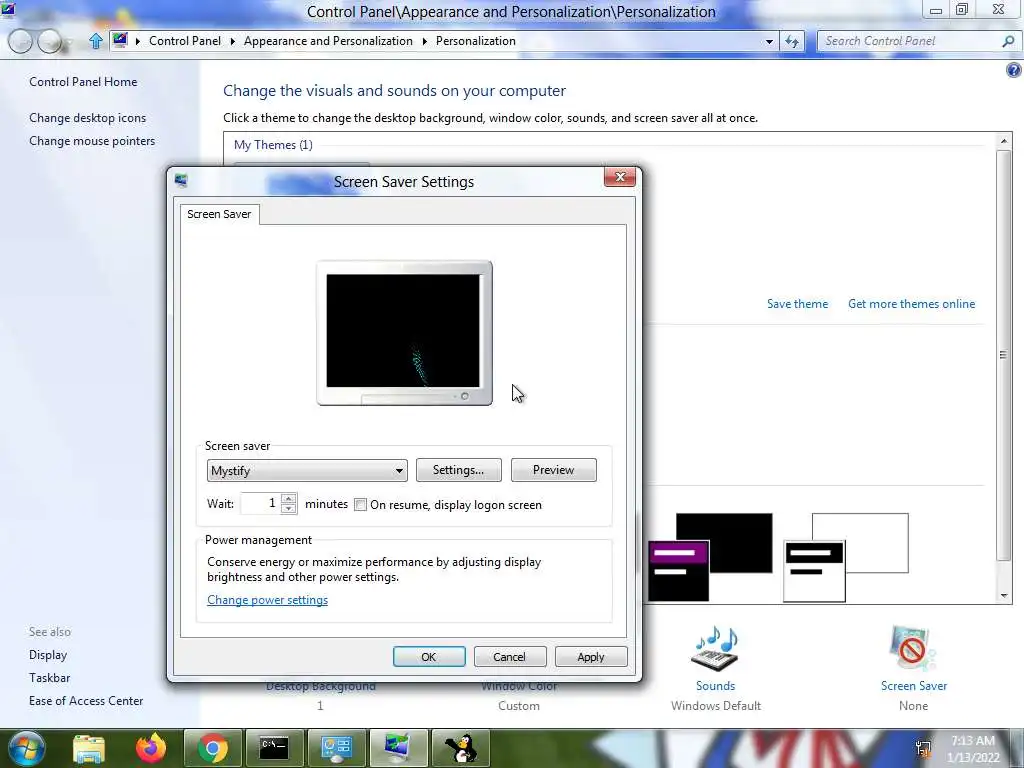Image resolution: width=1024 pixels, height=768 pixels.
Task: Click the Search Control Panel field
Action: point(910,41)
